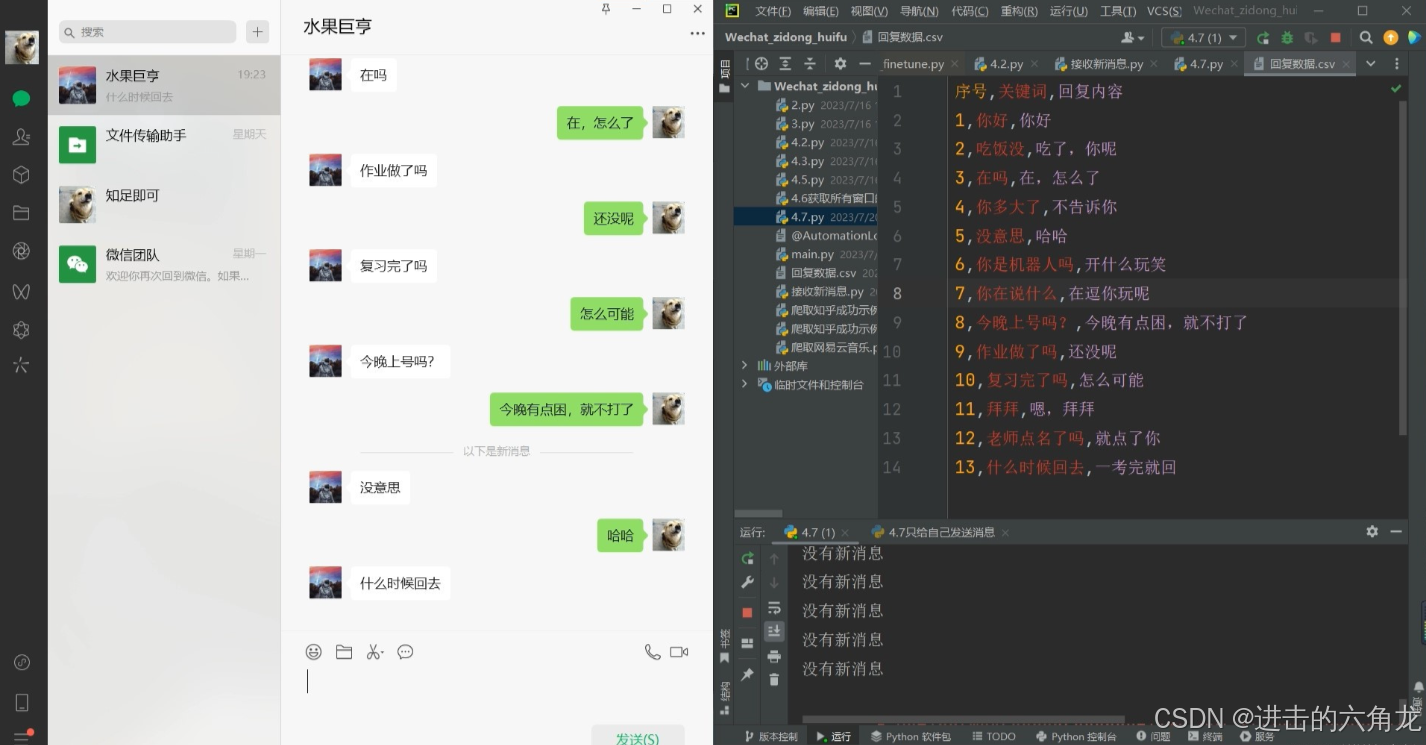The image size is (1426, 745).
Task: Open PyCharm 编辑(E) menu
Action: point(821,11)
